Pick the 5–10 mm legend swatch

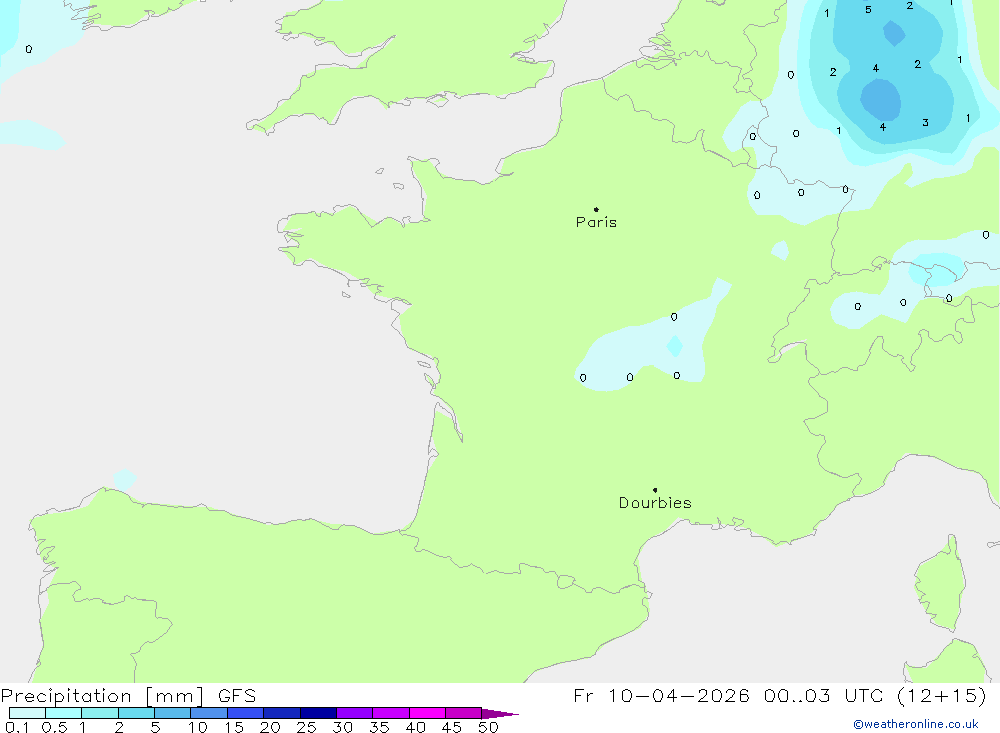point(173,713)
